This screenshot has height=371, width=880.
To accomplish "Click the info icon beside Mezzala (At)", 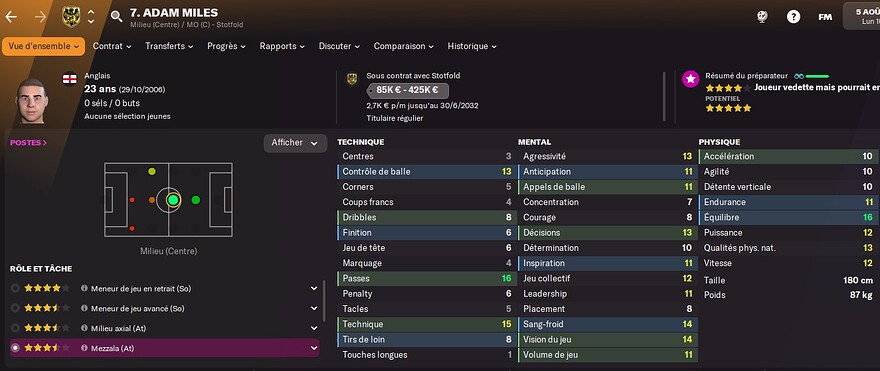I will tap(84, 348).
